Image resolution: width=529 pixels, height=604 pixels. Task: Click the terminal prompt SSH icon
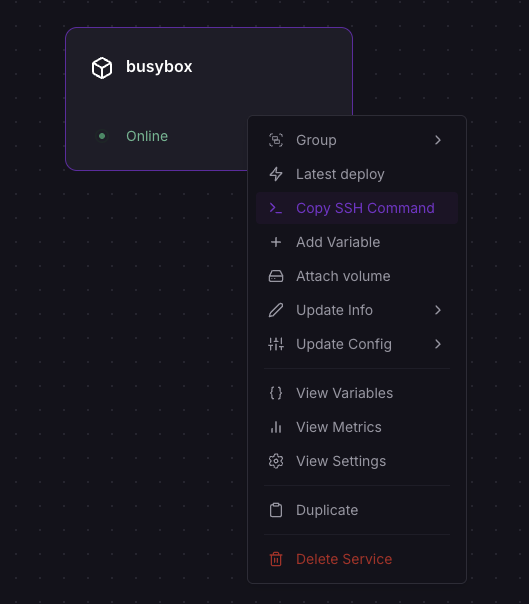[276, 208]
